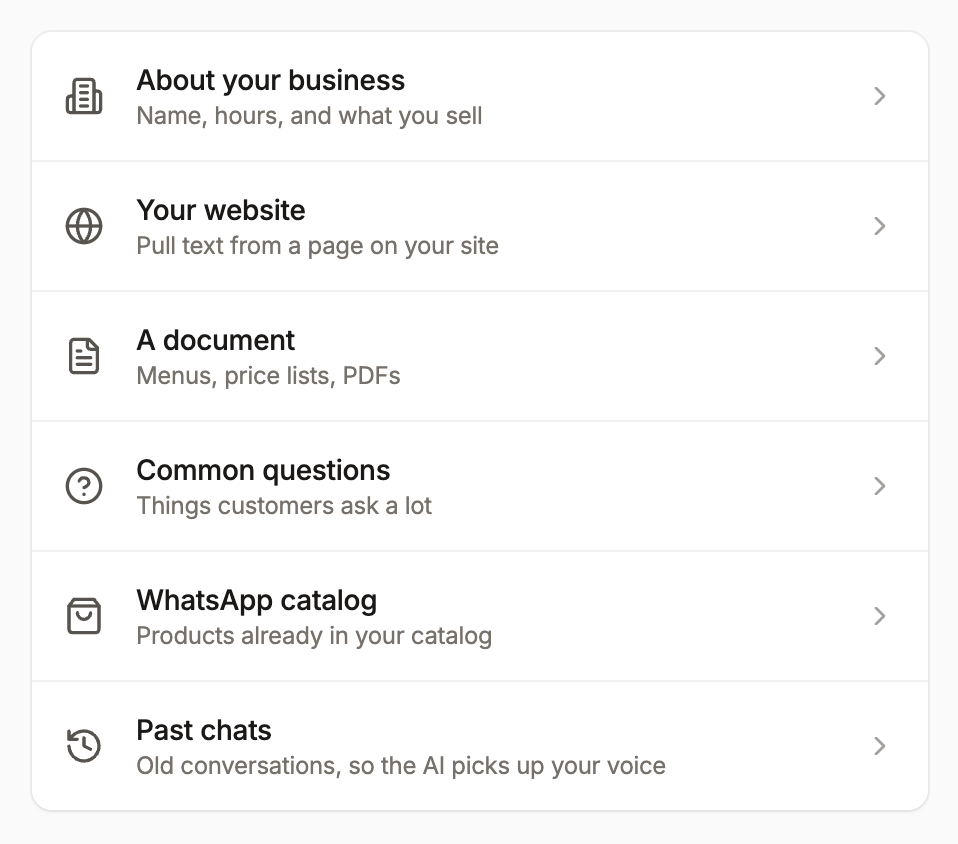Expand the Past chats row chevron
The width and height of the screenshot is (958, 844).
tap(880, 746)
